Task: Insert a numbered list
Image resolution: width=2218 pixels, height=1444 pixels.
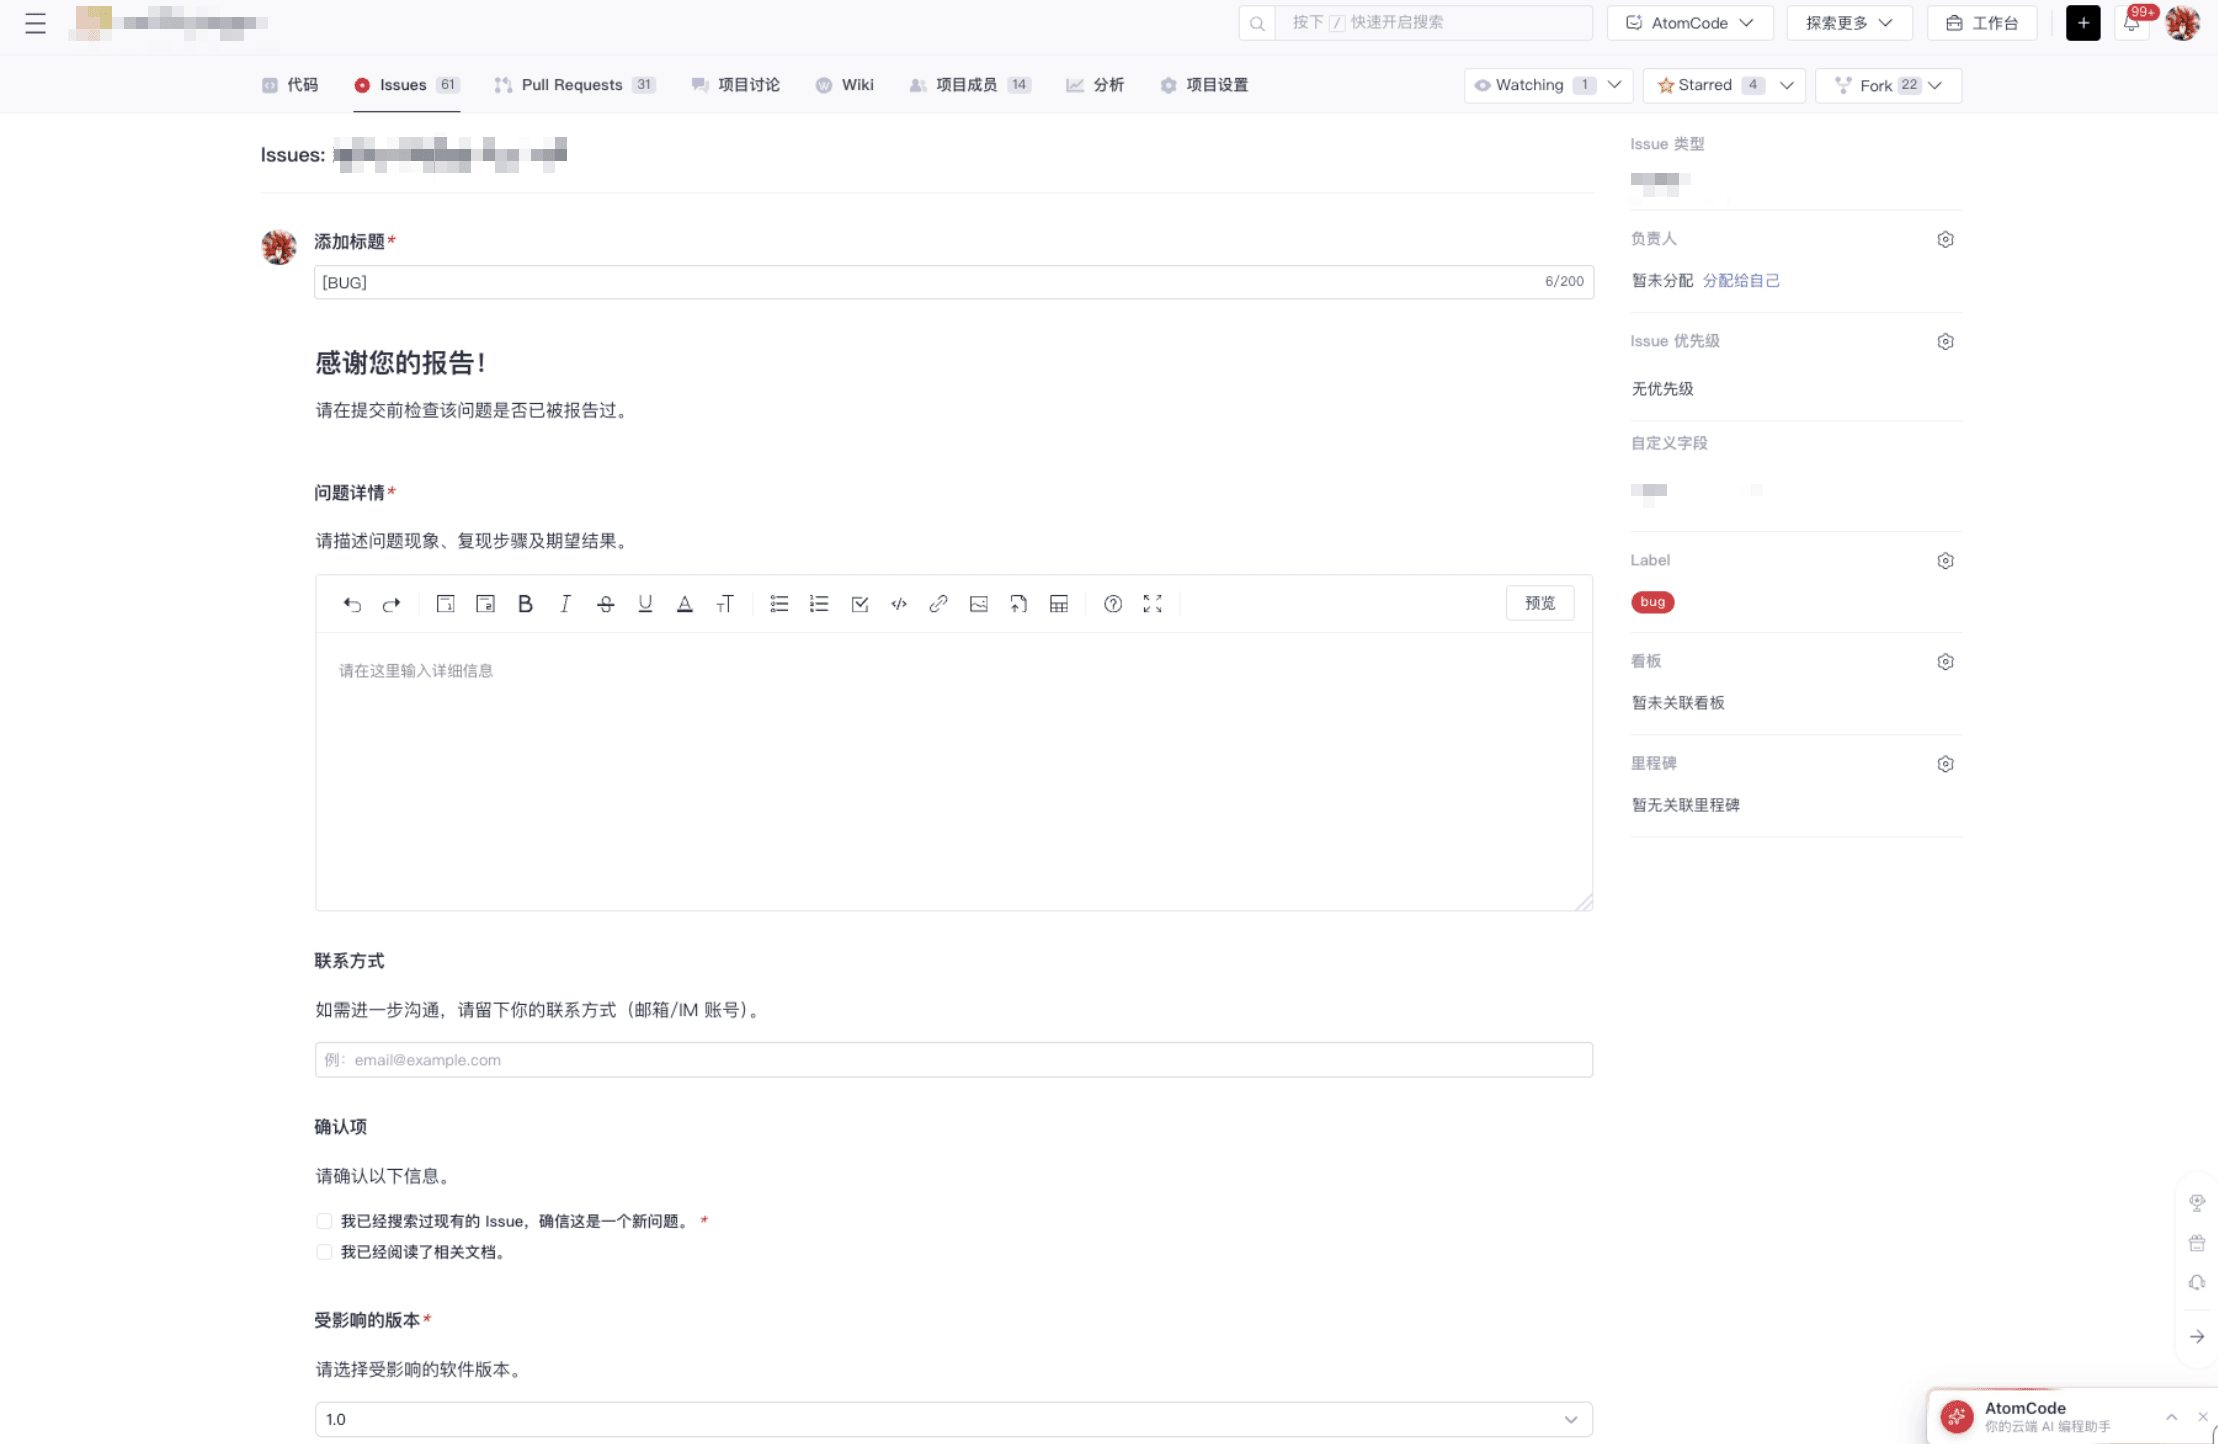Action: [819, 604]
